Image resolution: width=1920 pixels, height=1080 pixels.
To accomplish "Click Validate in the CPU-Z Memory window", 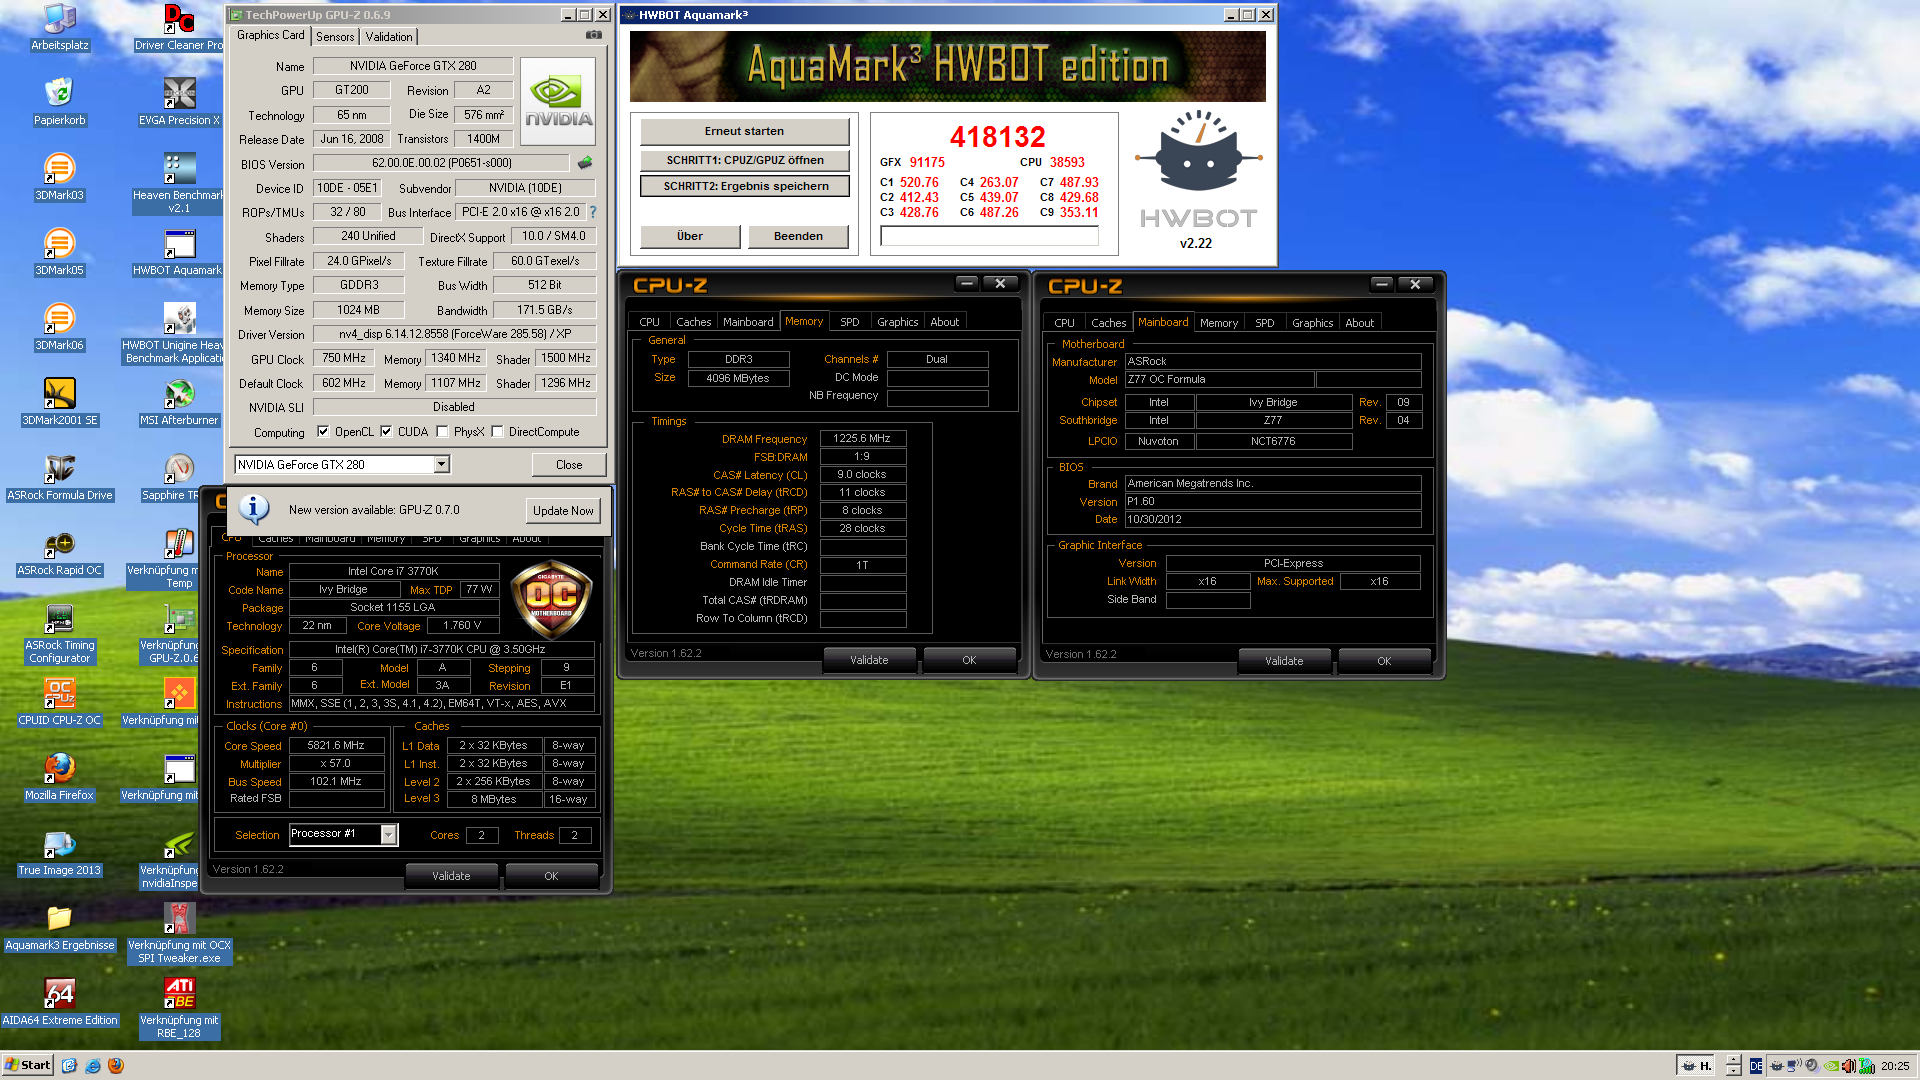I will tap(869, 660).
